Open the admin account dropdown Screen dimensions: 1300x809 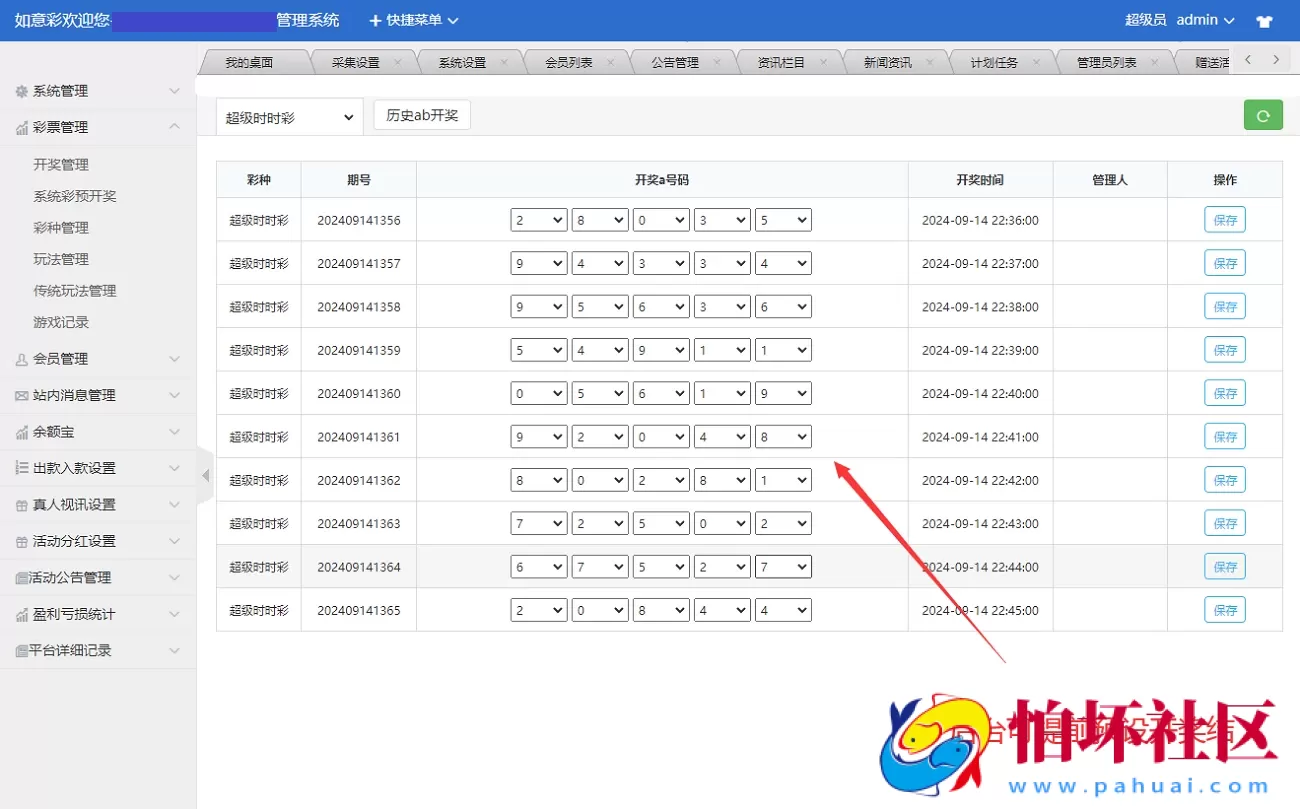(x=1207, y=20)
